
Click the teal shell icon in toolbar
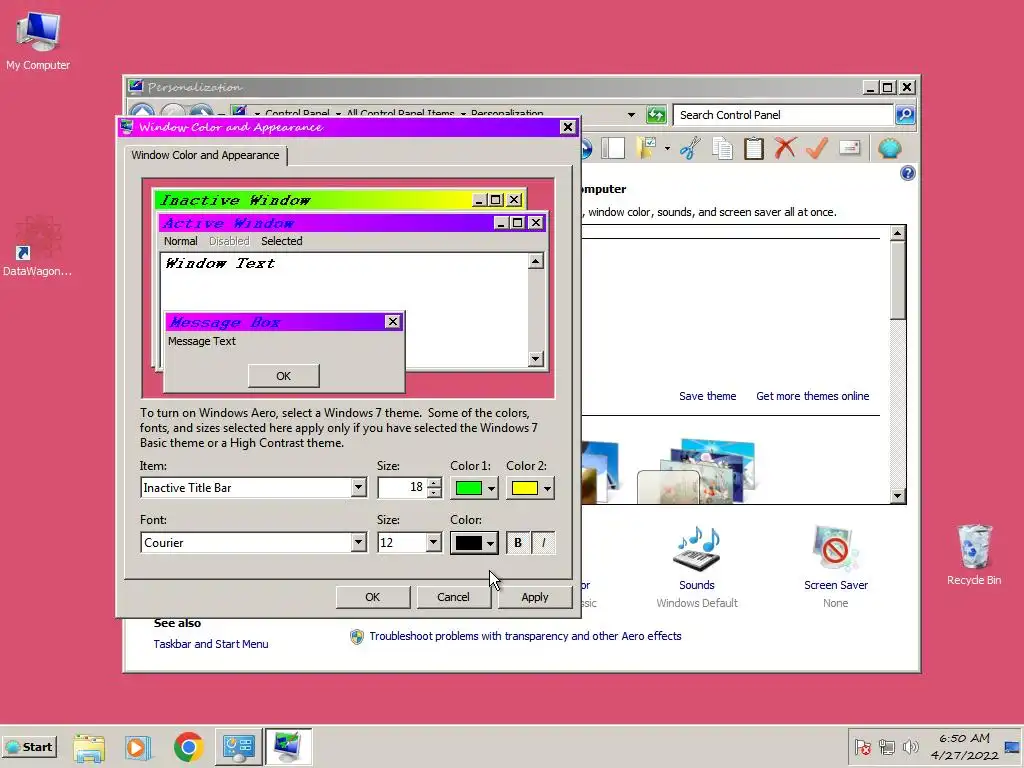coord(889,148)
